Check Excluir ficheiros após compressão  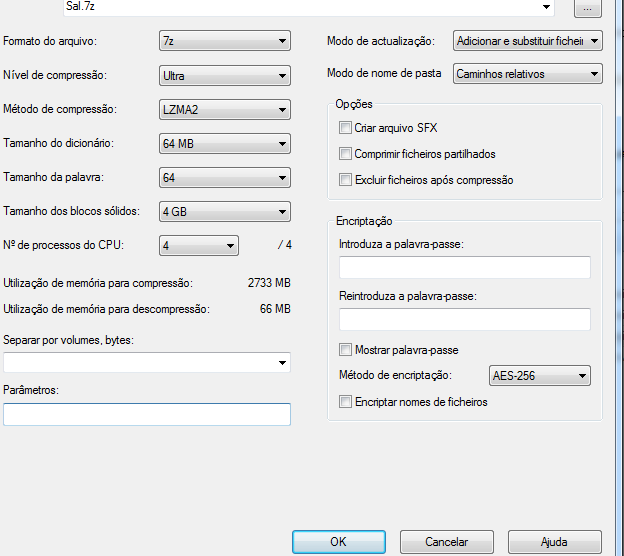pyautogui.click(x=346, y=180)
